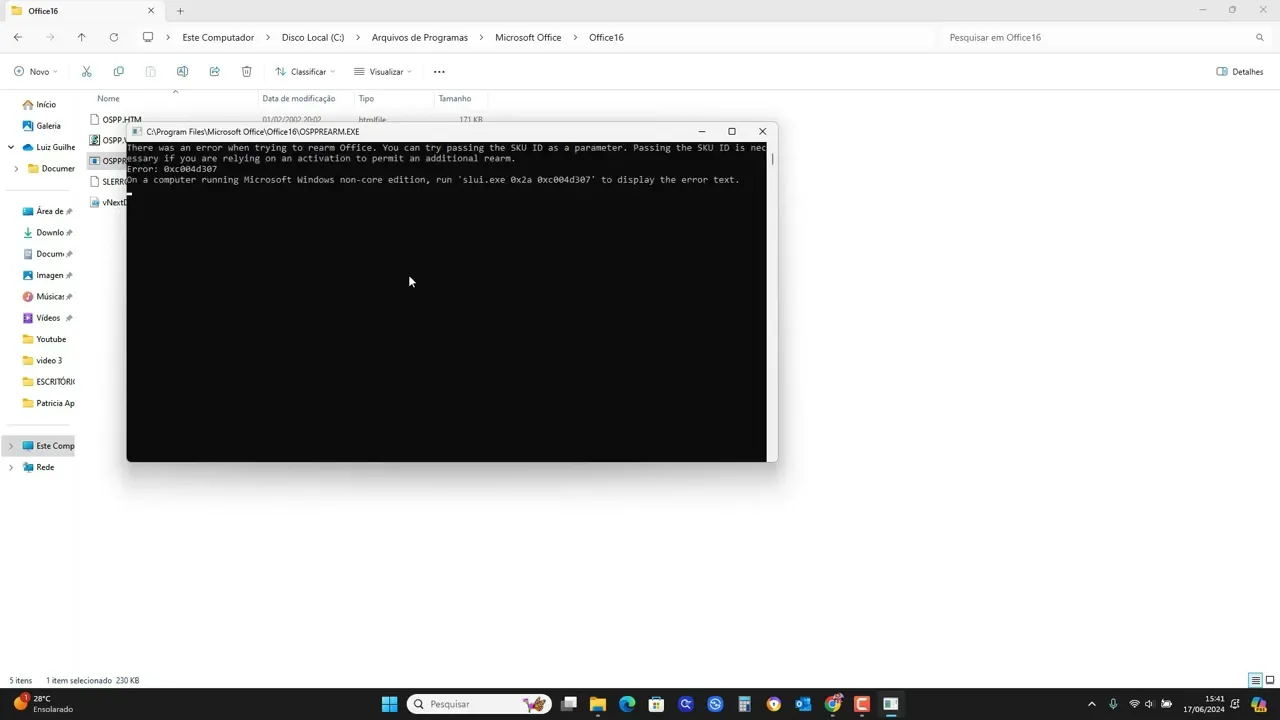
Task: Launch Microsoft Edge from the taskbar
Action: (x=627, y=704)
